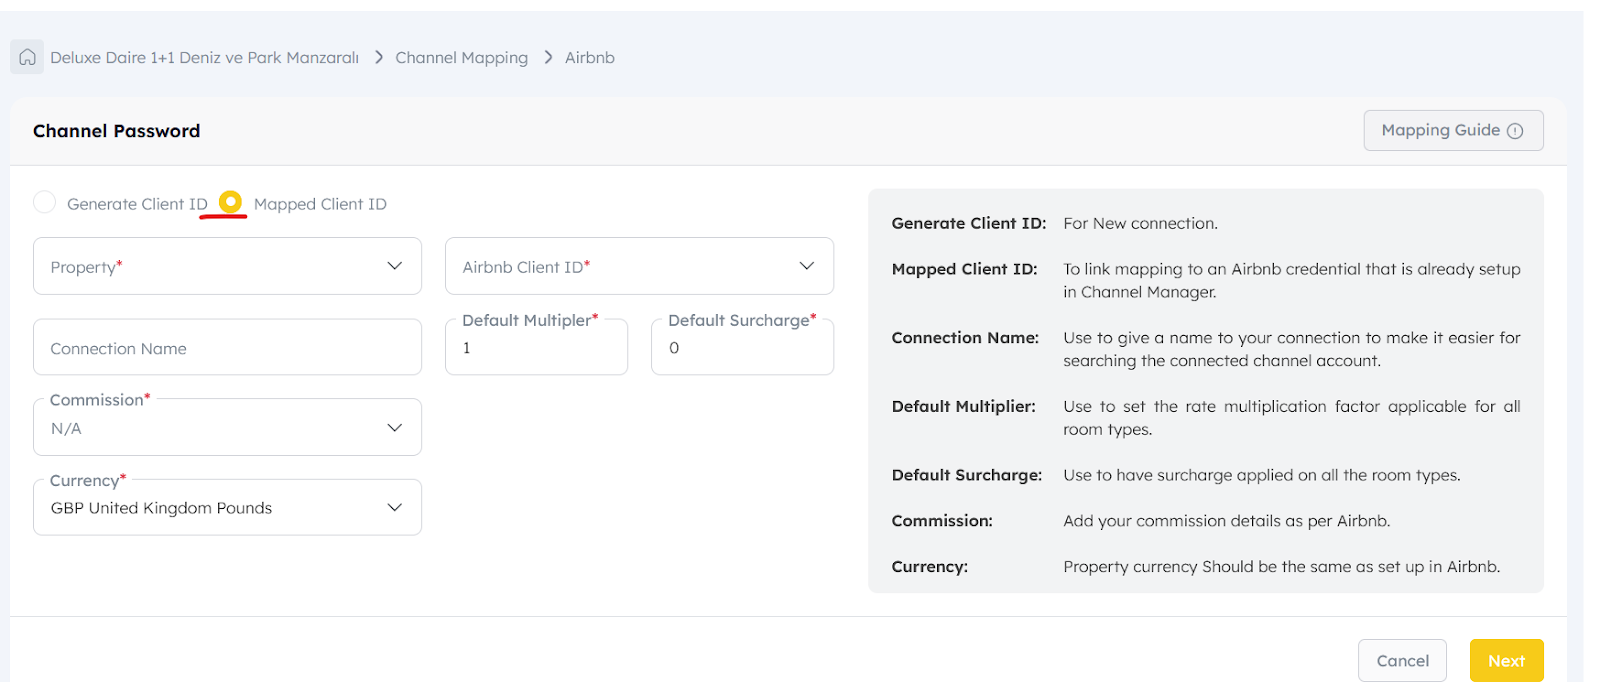Click the Channel Password heading
The width and height of the screenshot is (1600, 682).
pos(116,131)
